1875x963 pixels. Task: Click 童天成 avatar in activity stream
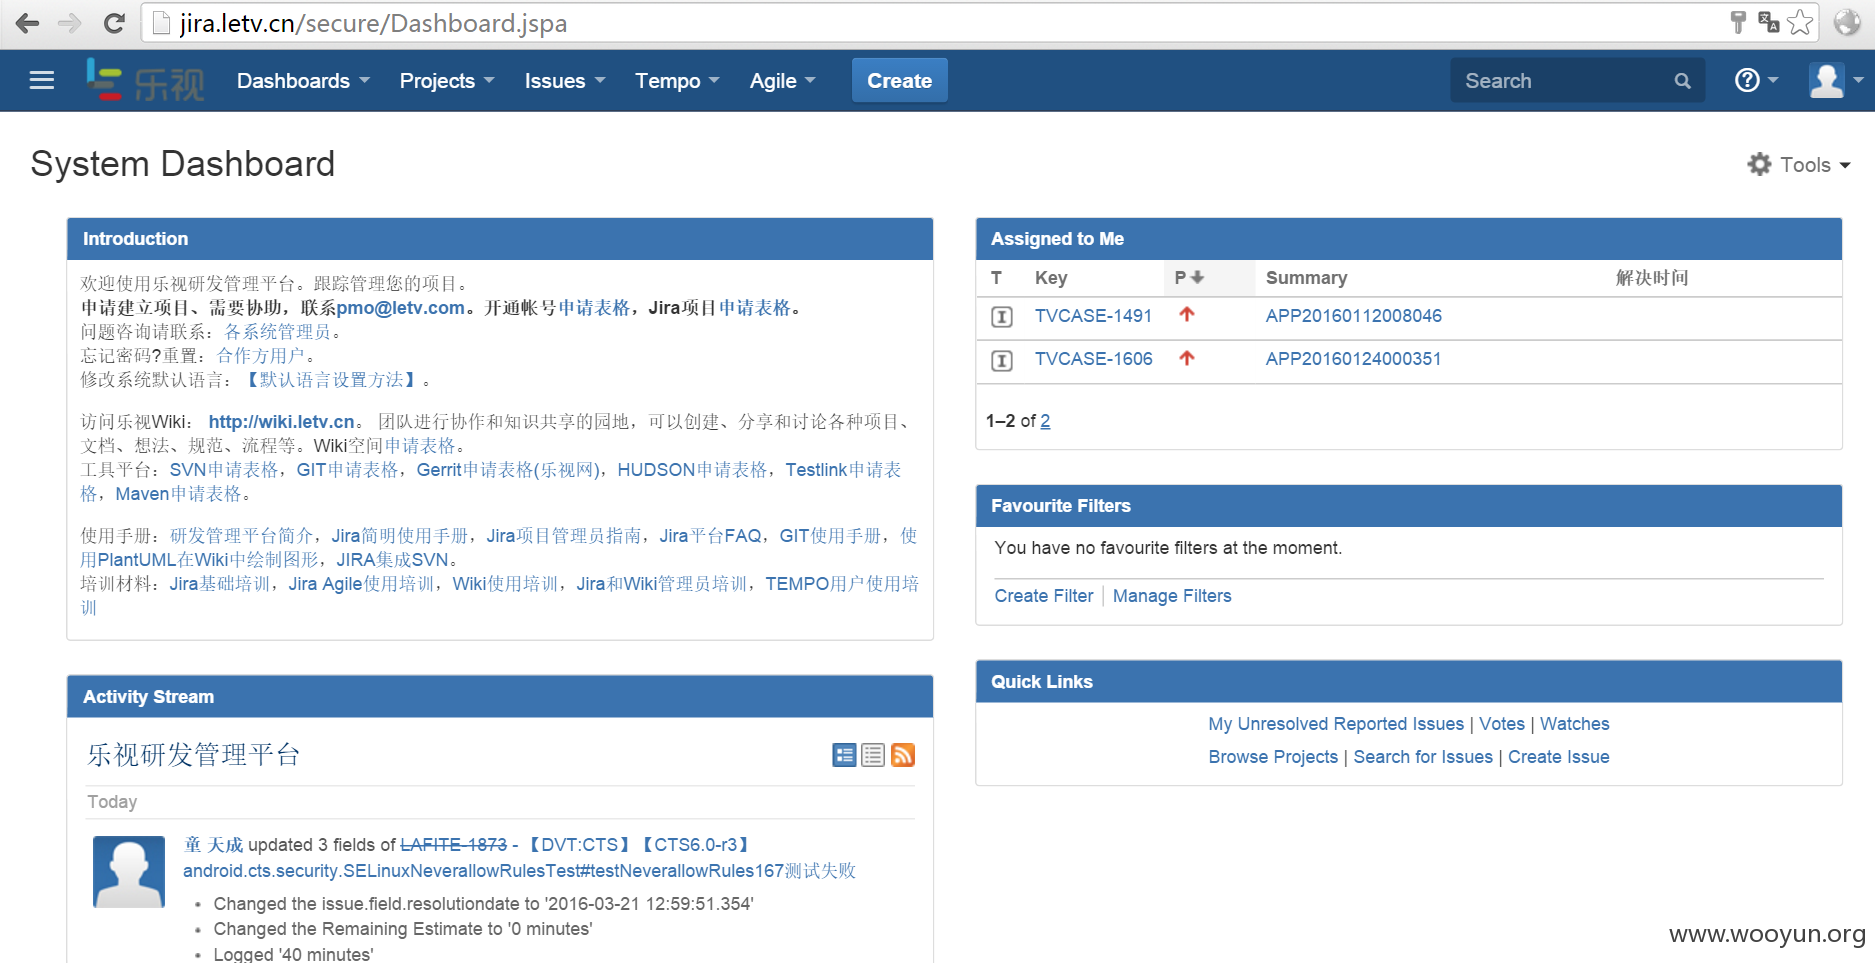pyautogui.click(x=129, y=872)
